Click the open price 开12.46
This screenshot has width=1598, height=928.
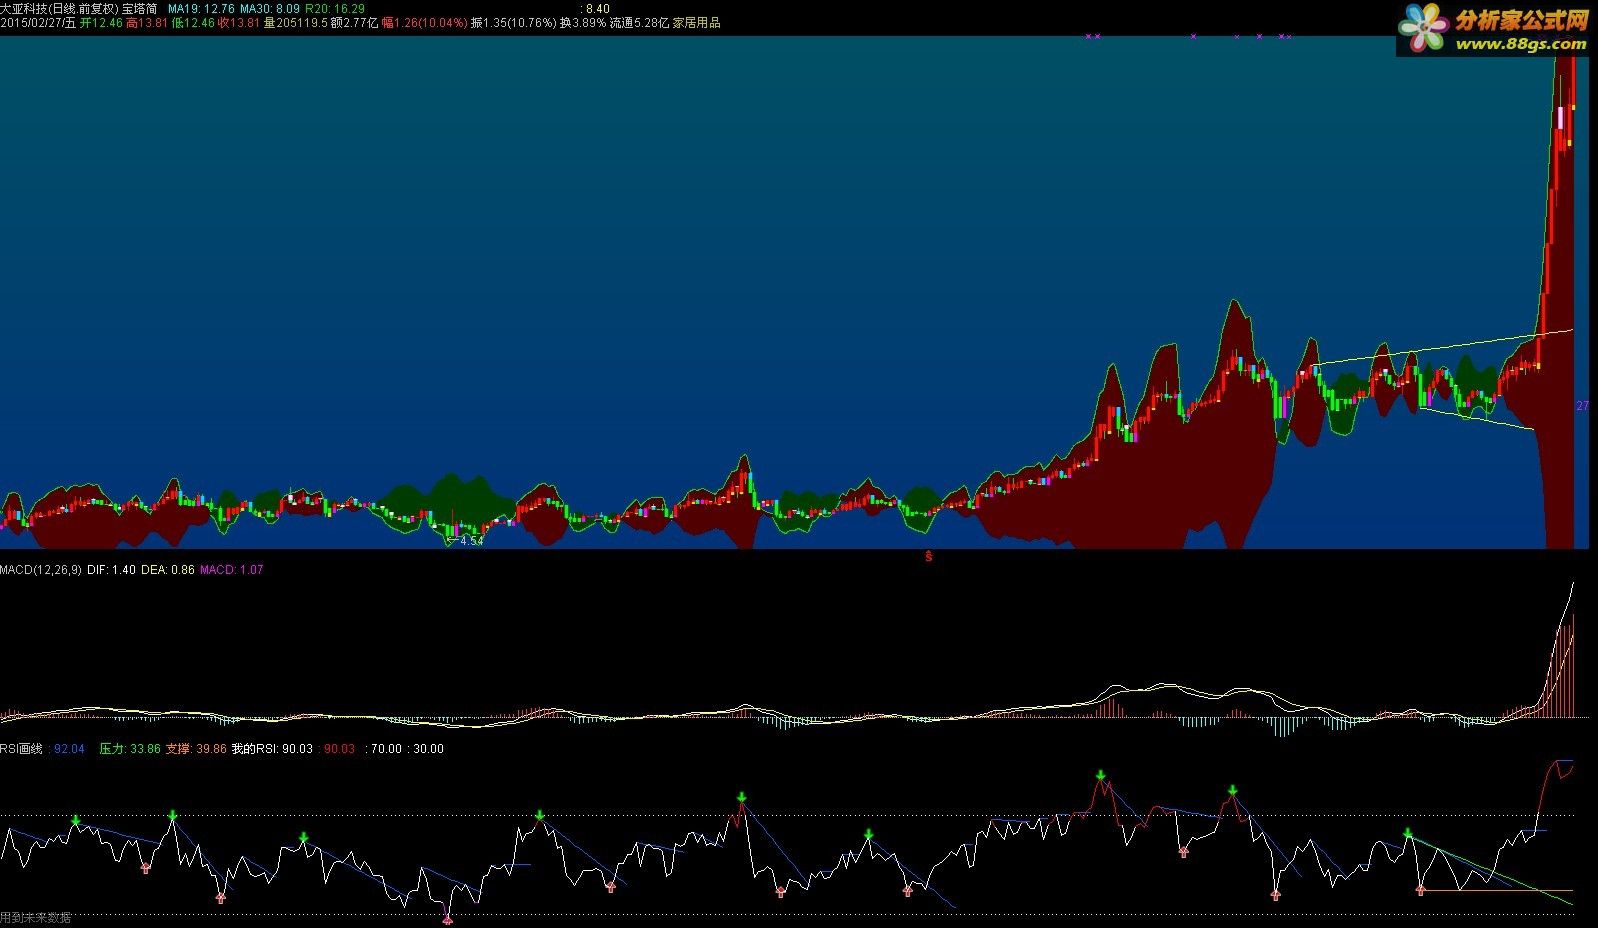click(x=101, y=22)
